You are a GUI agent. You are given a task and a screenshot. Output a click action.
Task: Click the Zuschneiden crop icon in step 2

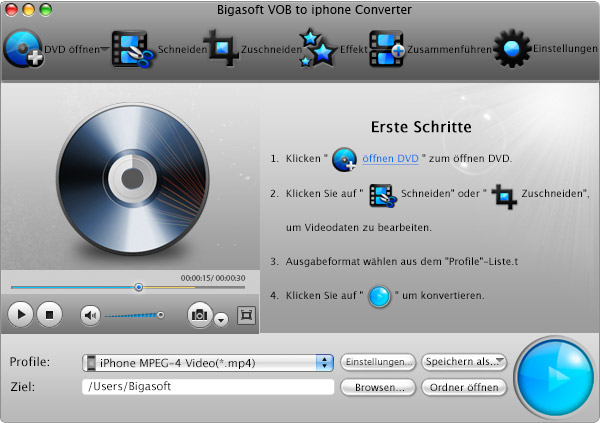(x=504, y=196)
